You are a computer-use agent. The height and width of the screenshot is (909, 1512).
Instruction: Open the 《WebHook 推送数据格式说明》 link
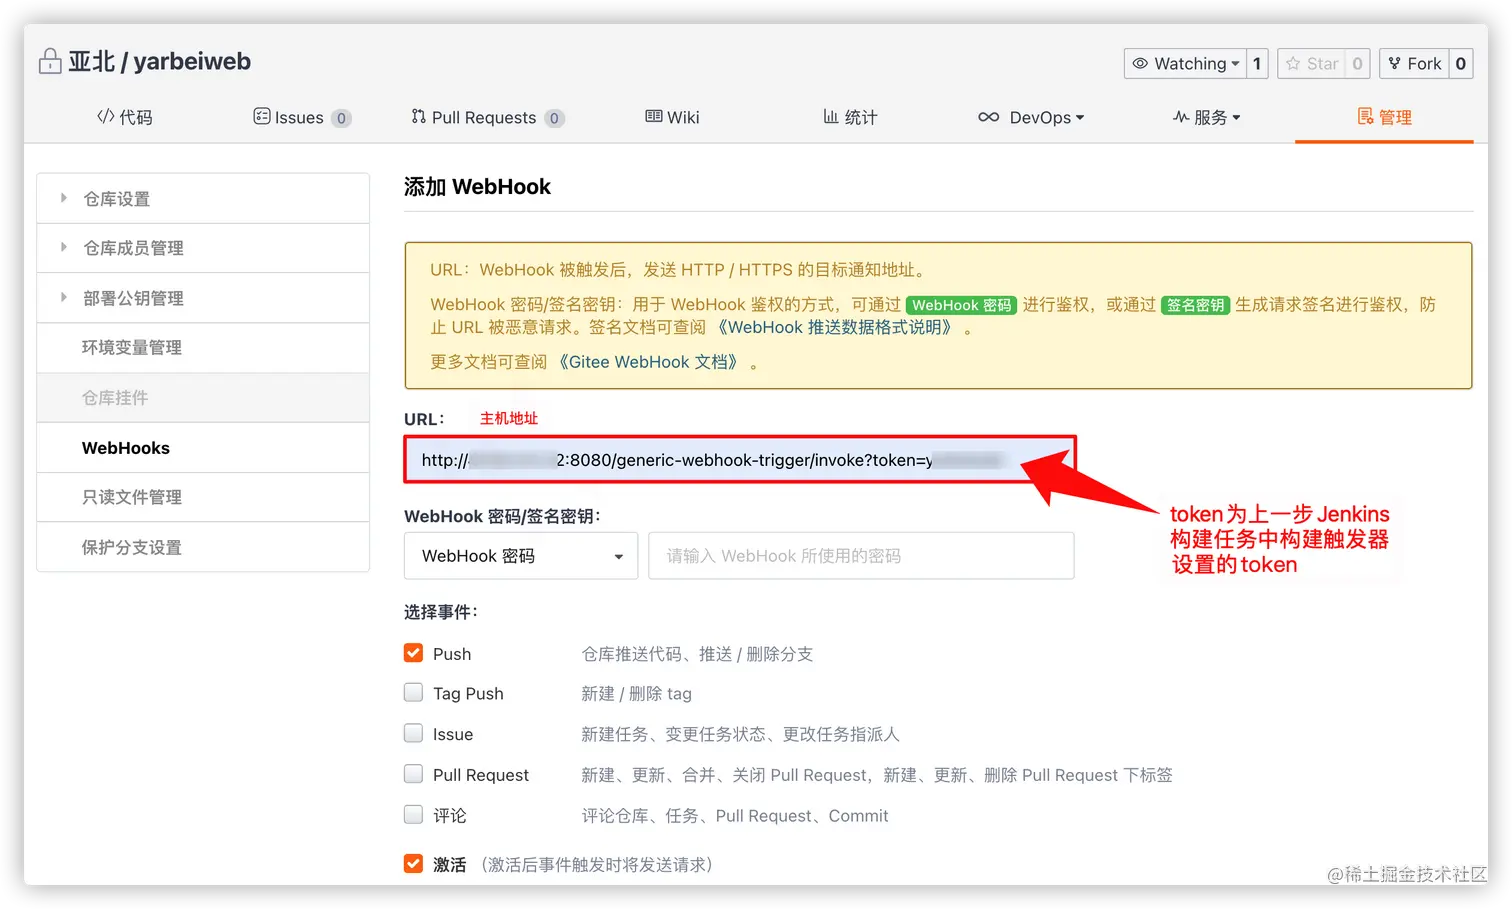835,327
